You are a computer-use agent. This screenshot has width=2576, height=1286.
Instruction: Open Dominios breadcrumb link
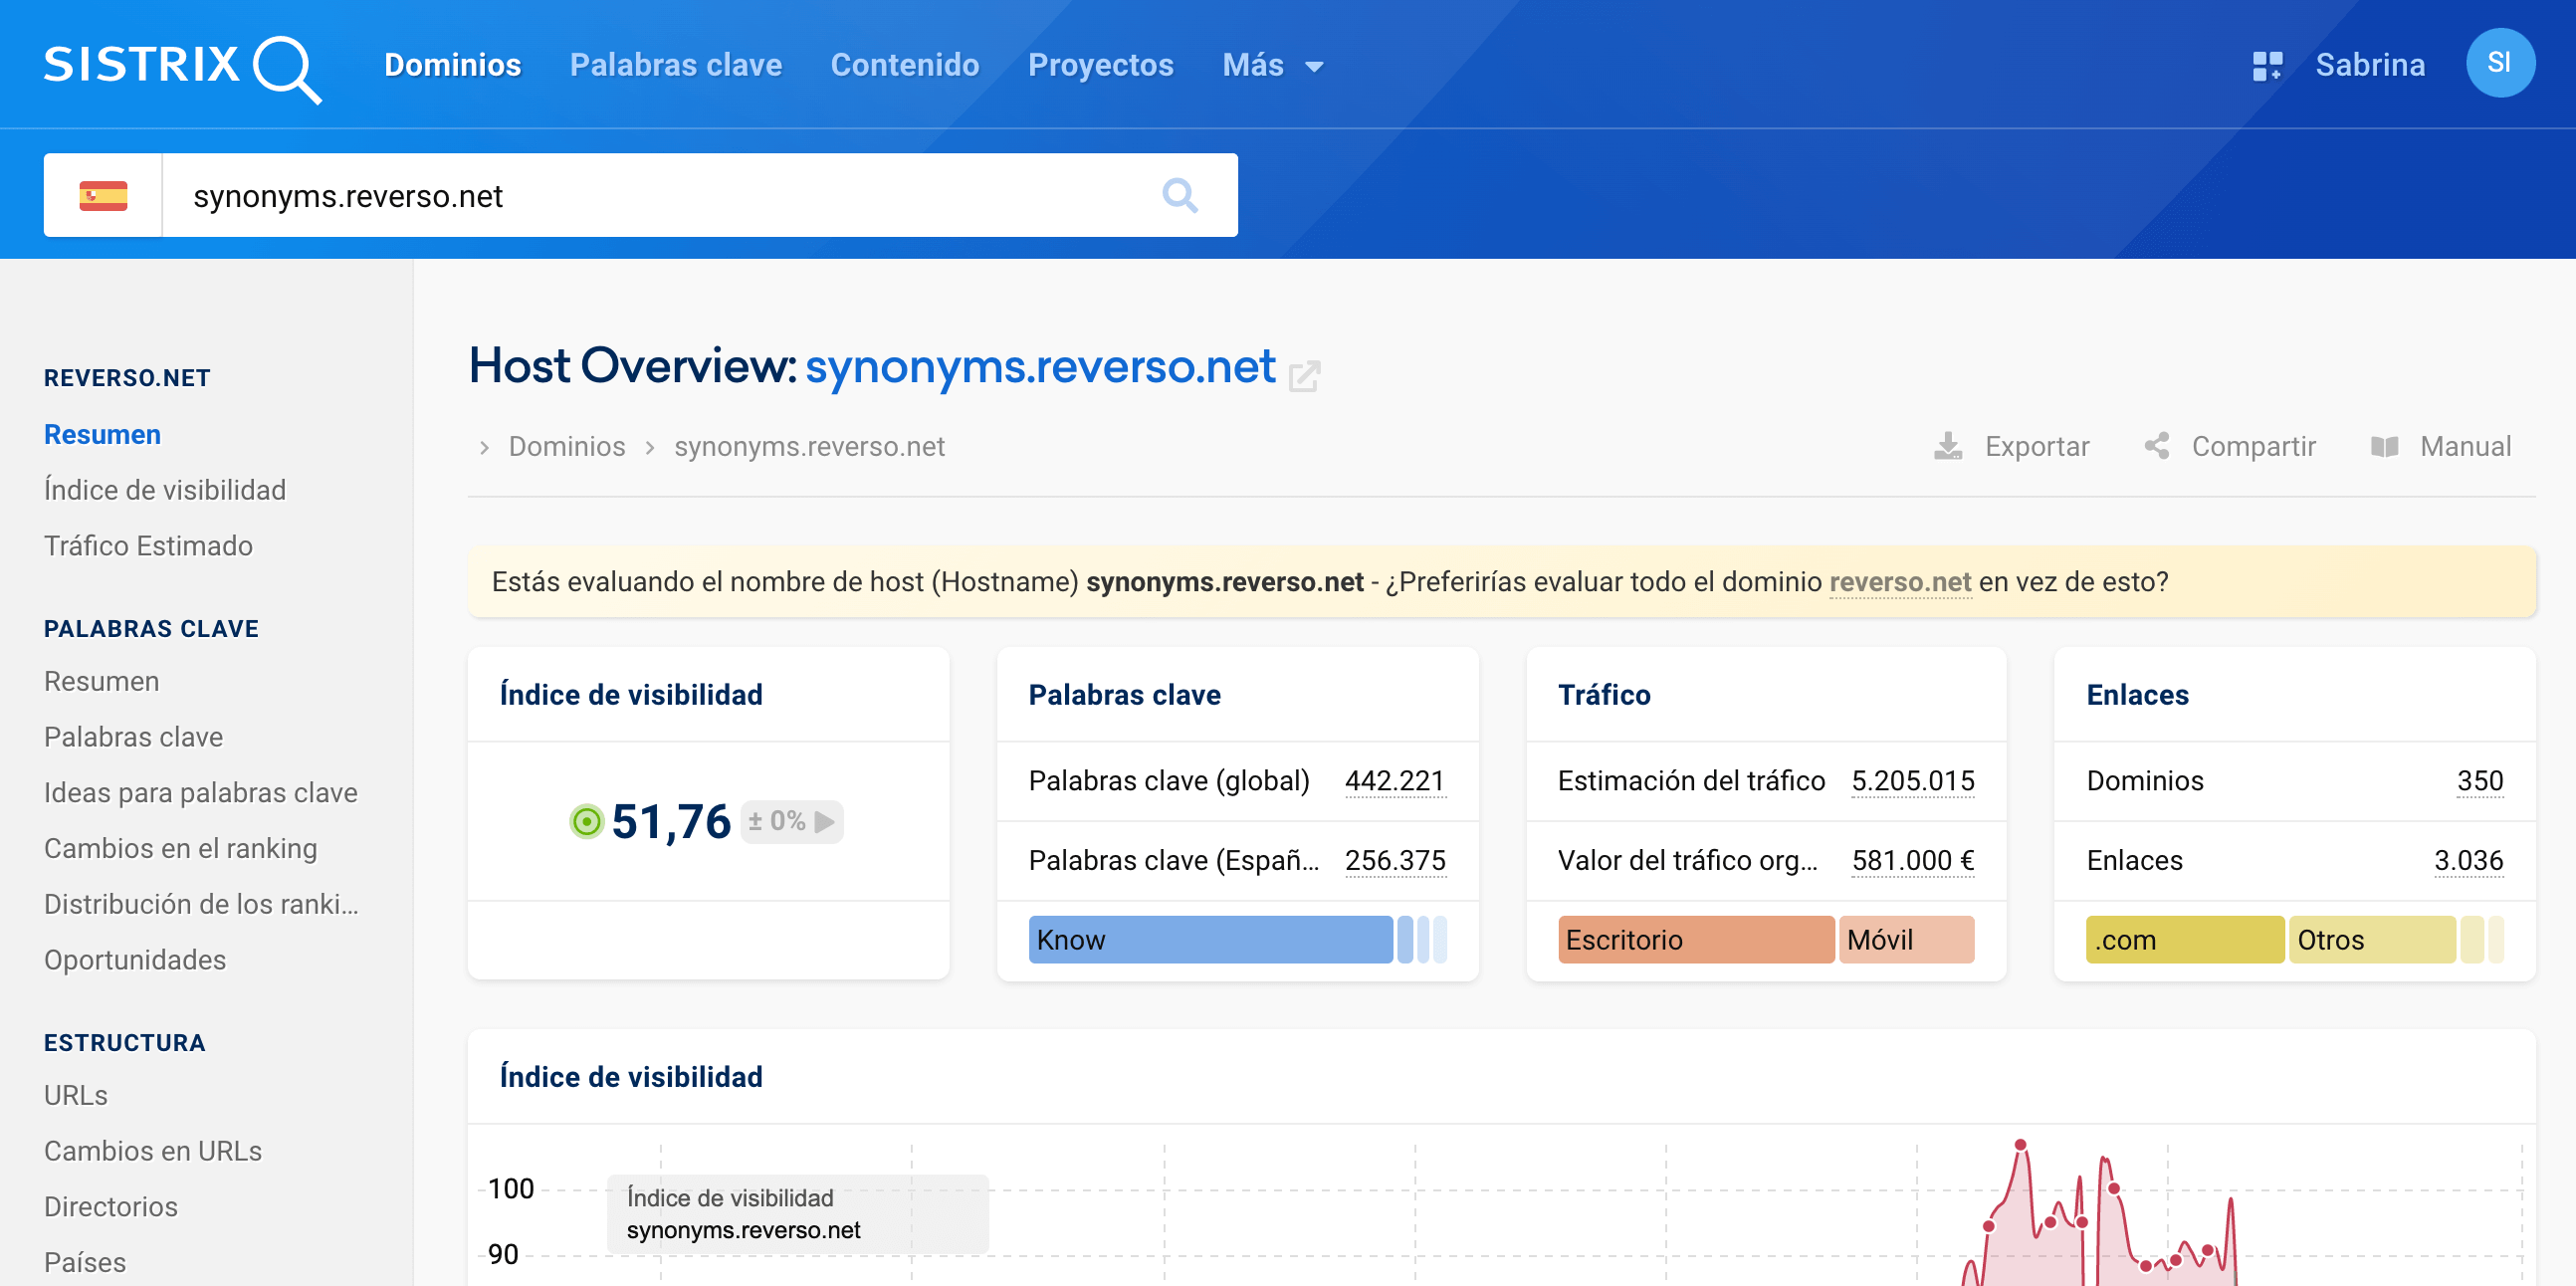tap(566, 446)
